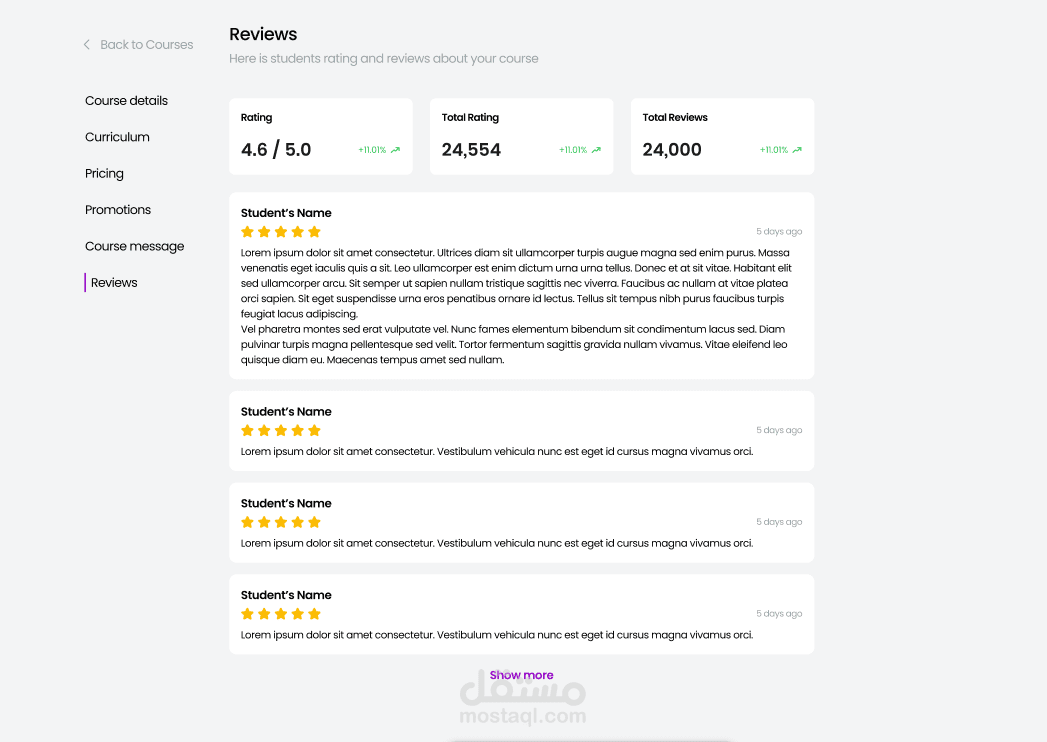1047x742 pixels.
Task: Open the Course details section
Action: coord(126,101)
